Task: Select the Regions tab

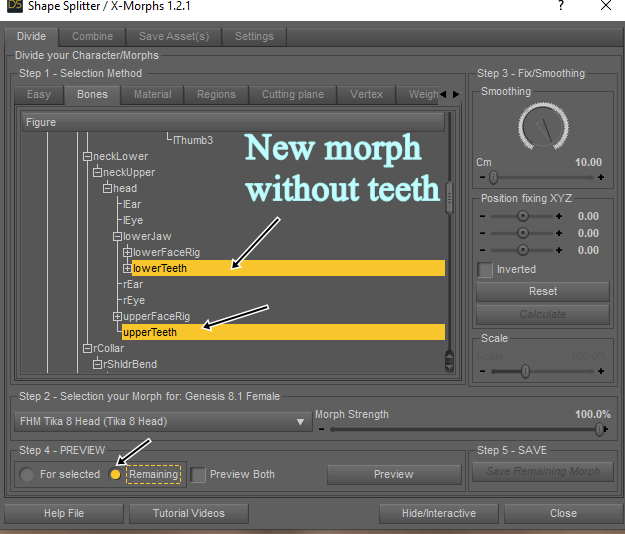Action: [216, 94]
